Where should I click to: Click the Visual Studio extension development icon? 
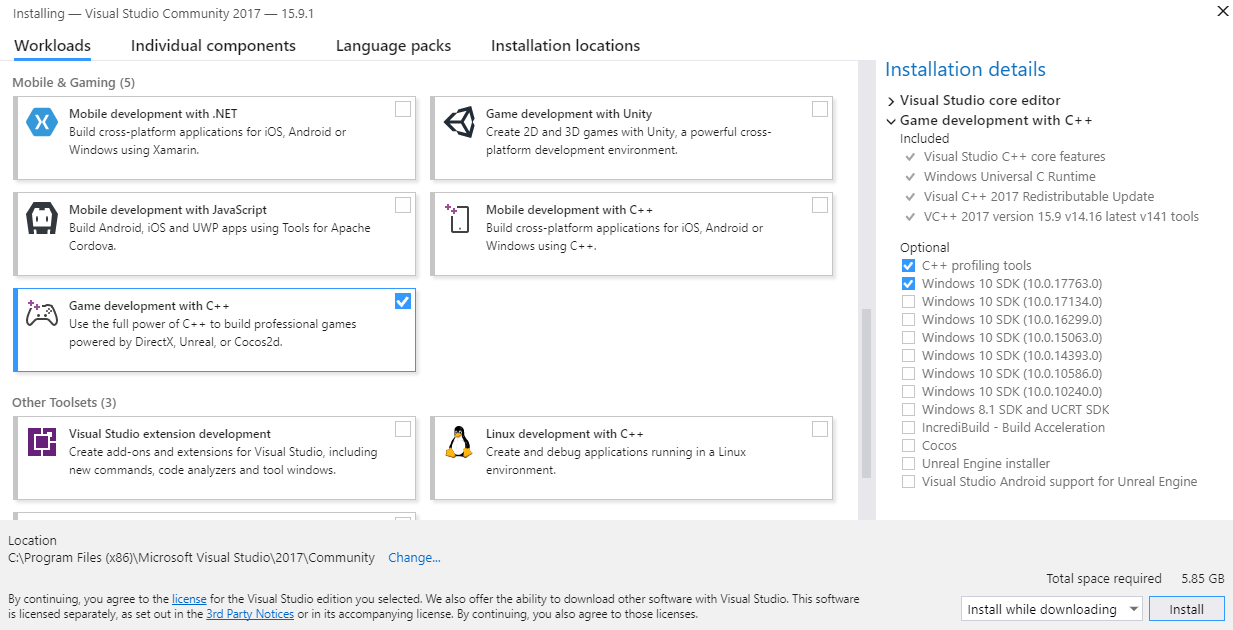pos(42,442)
